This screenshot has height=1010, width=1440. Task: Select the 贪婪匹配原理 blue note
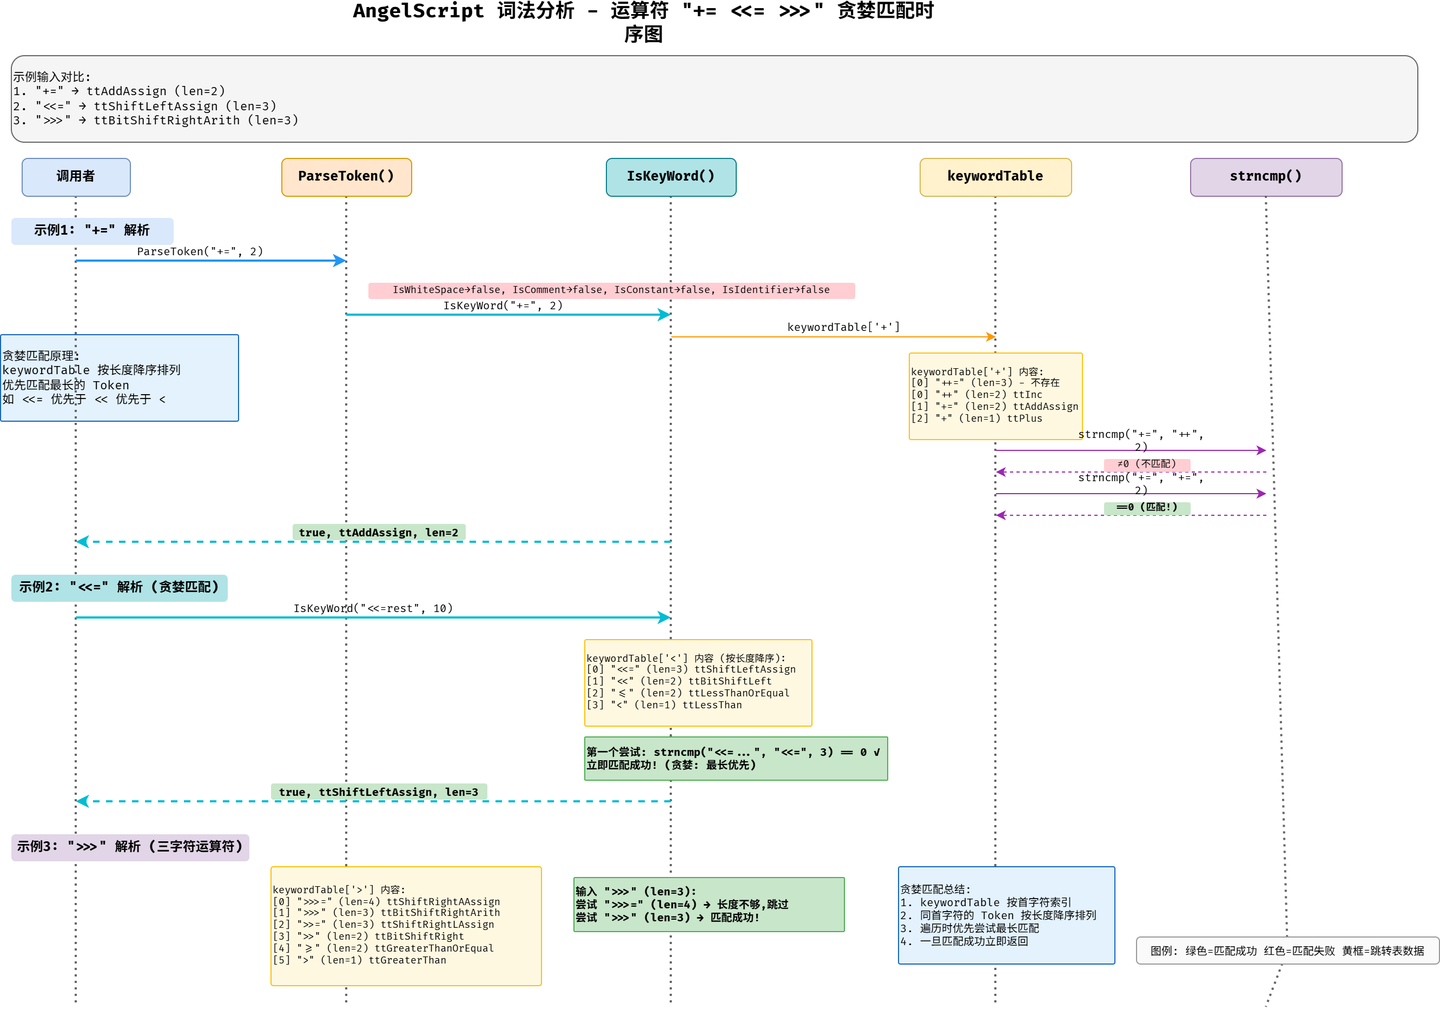119,378
